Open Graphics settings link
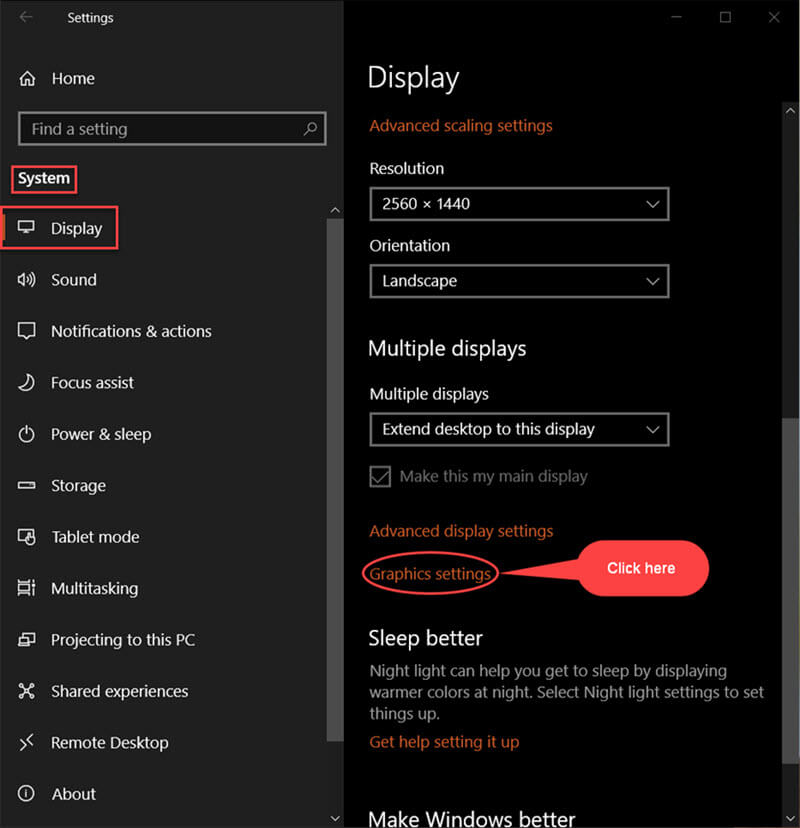 pos(430,574)
